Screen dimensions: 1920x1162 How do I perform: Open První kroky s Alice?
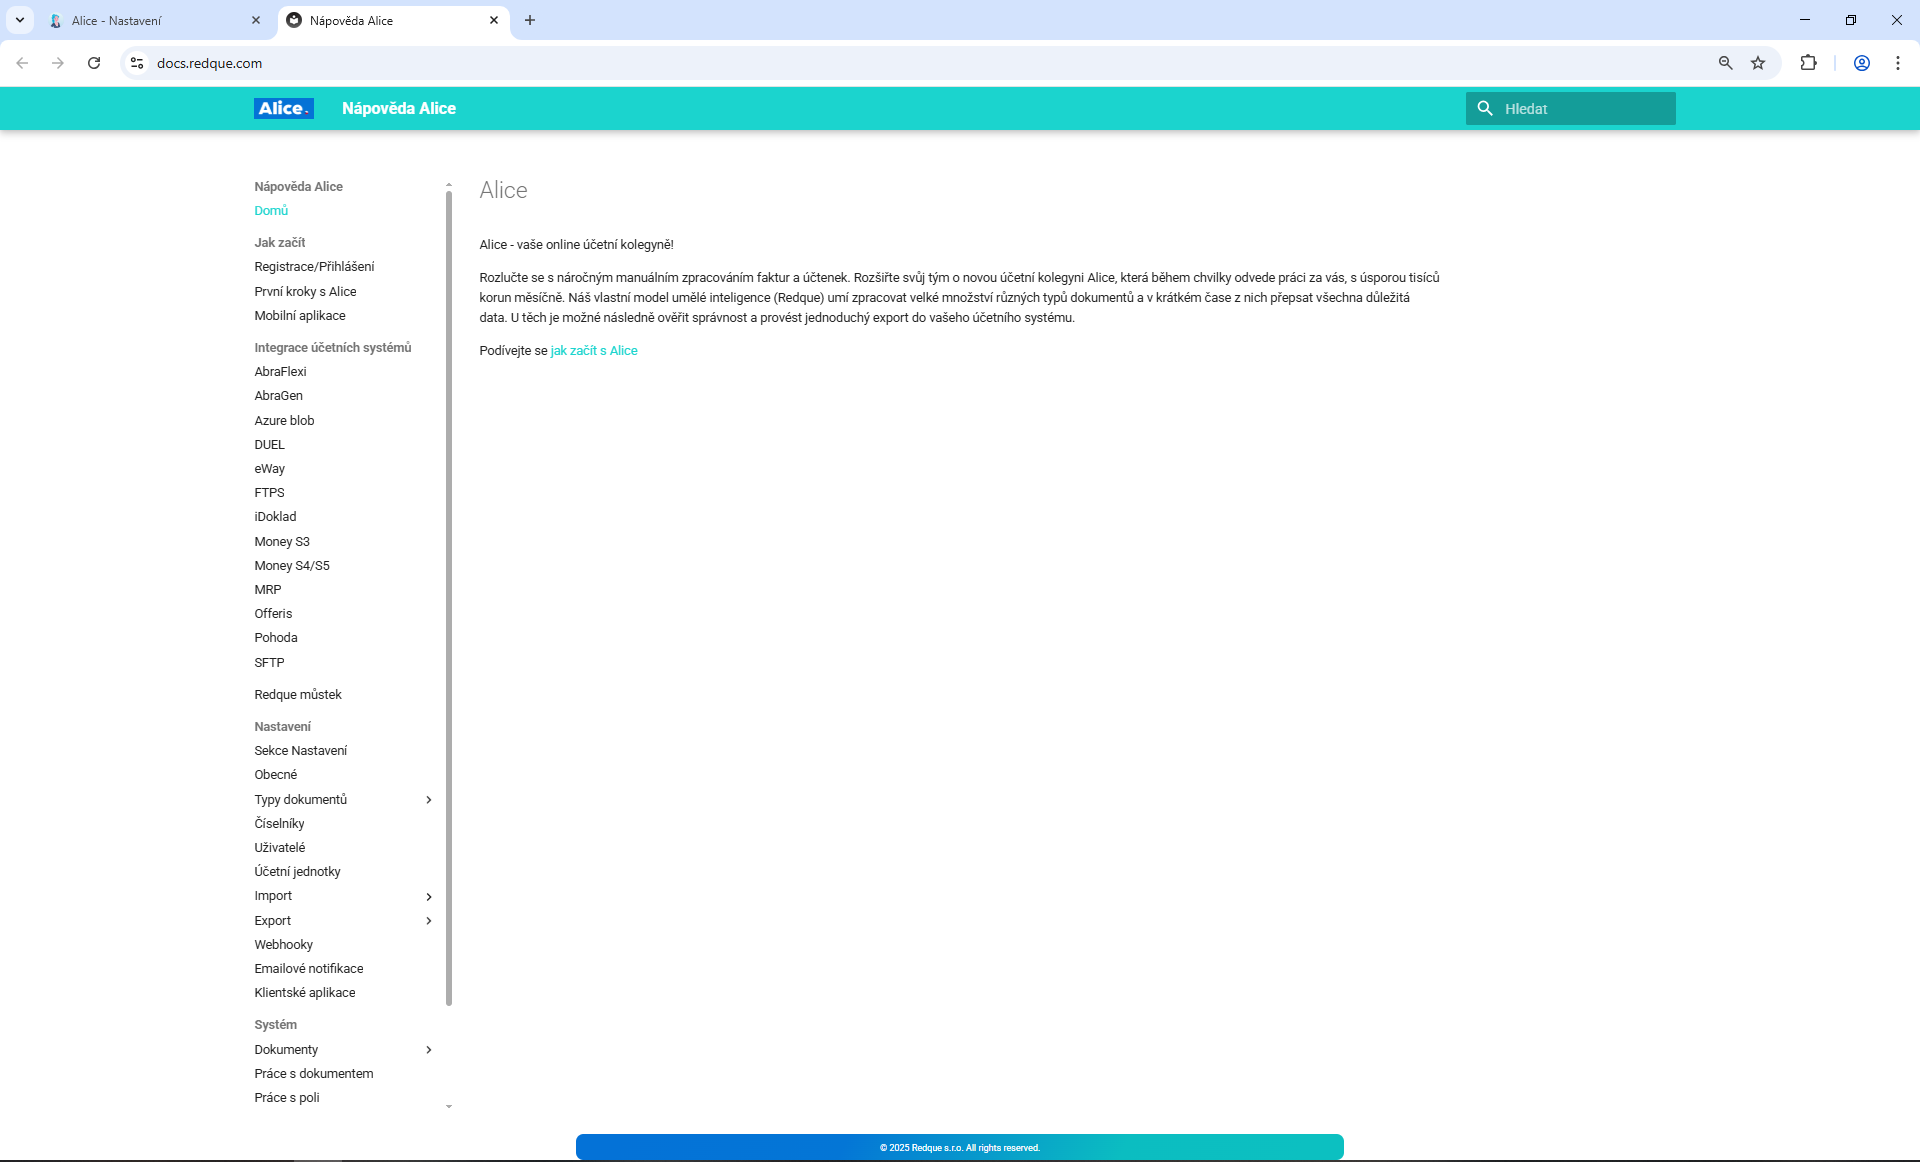click(305, 292)
